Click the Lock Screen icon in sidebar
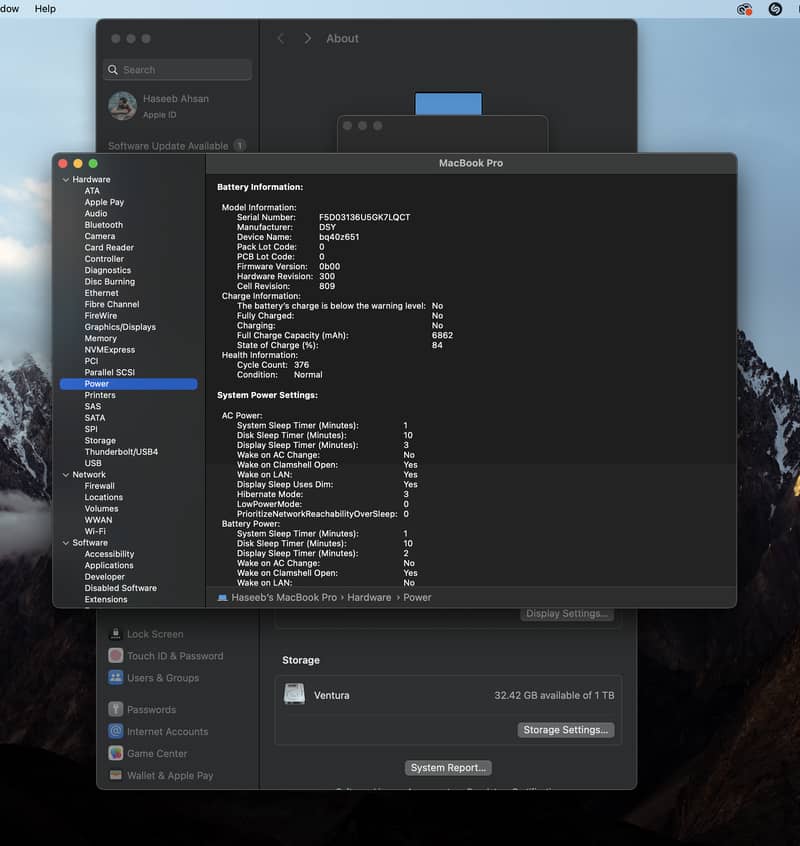 pyautogui.click(x=116, y=634)
